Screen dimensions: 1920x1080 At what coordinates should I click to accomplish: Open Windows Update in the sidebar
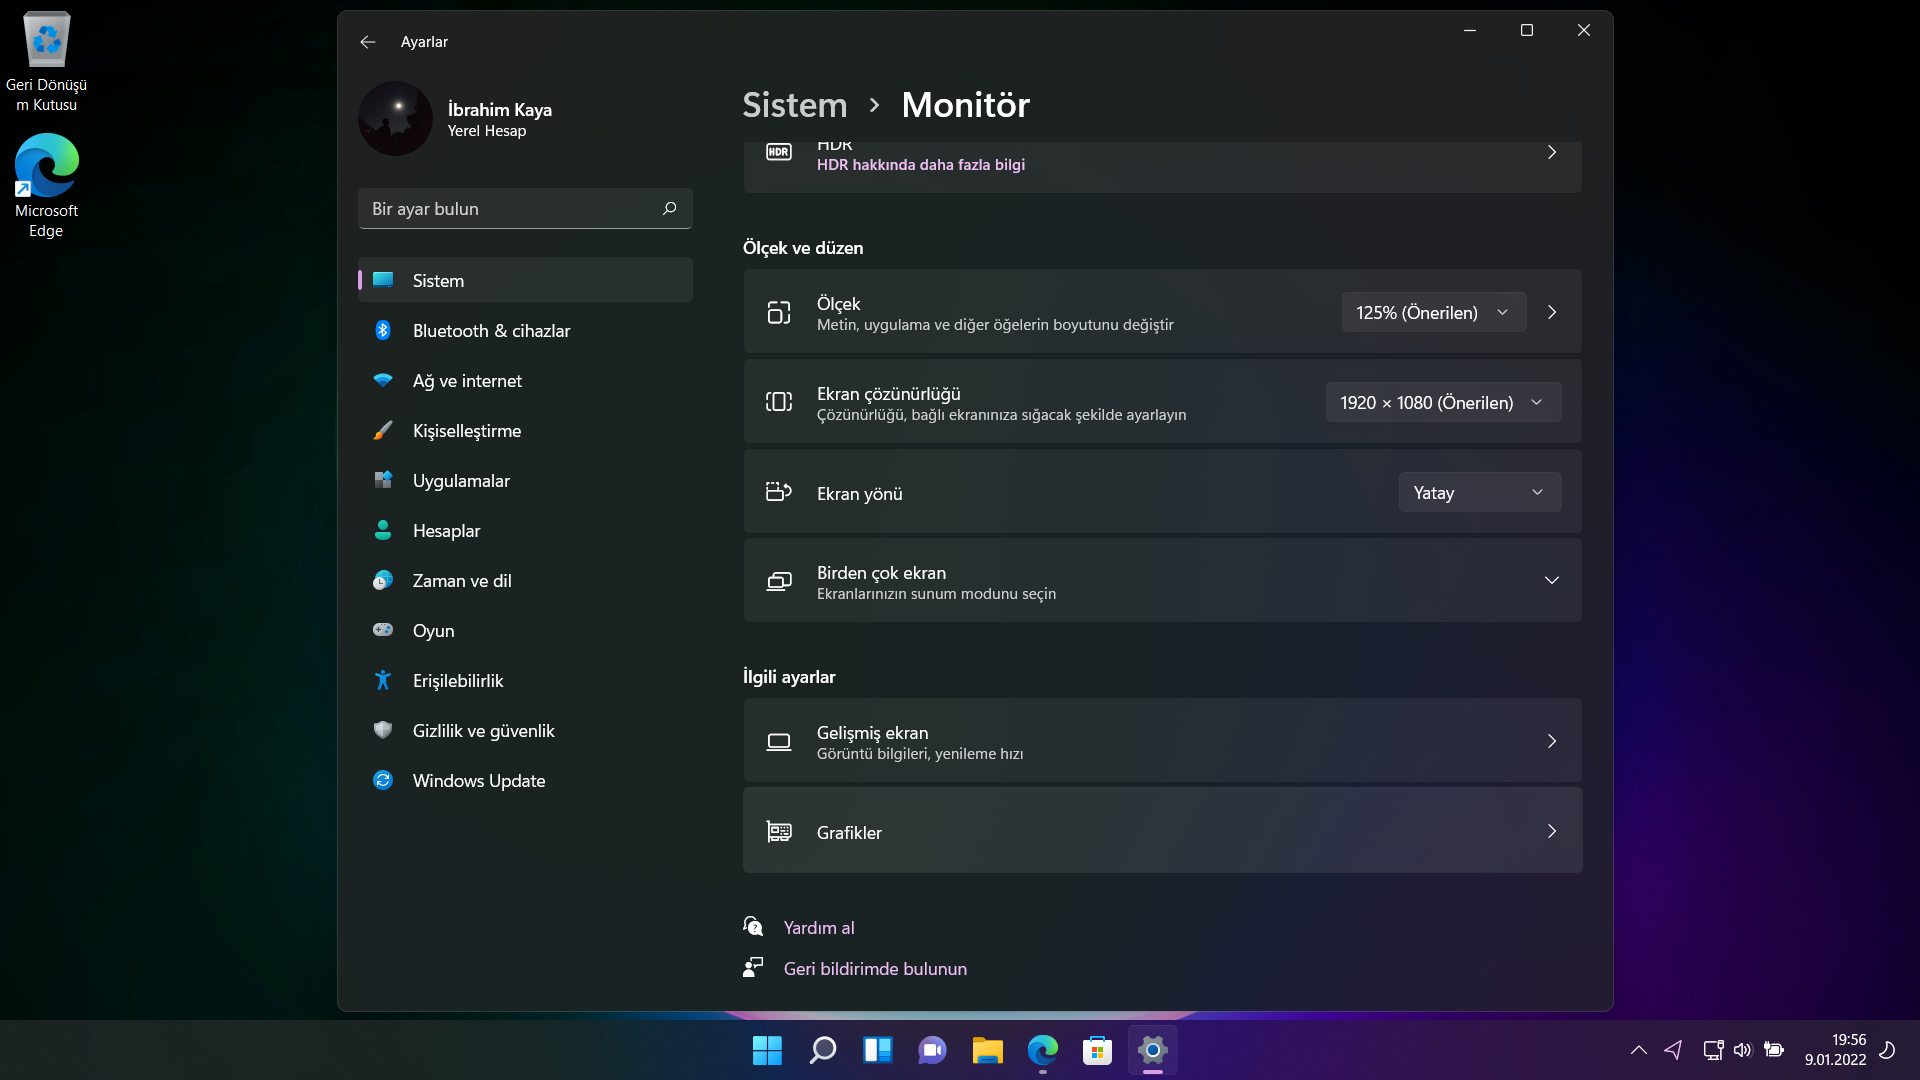(x=478, y=781)
